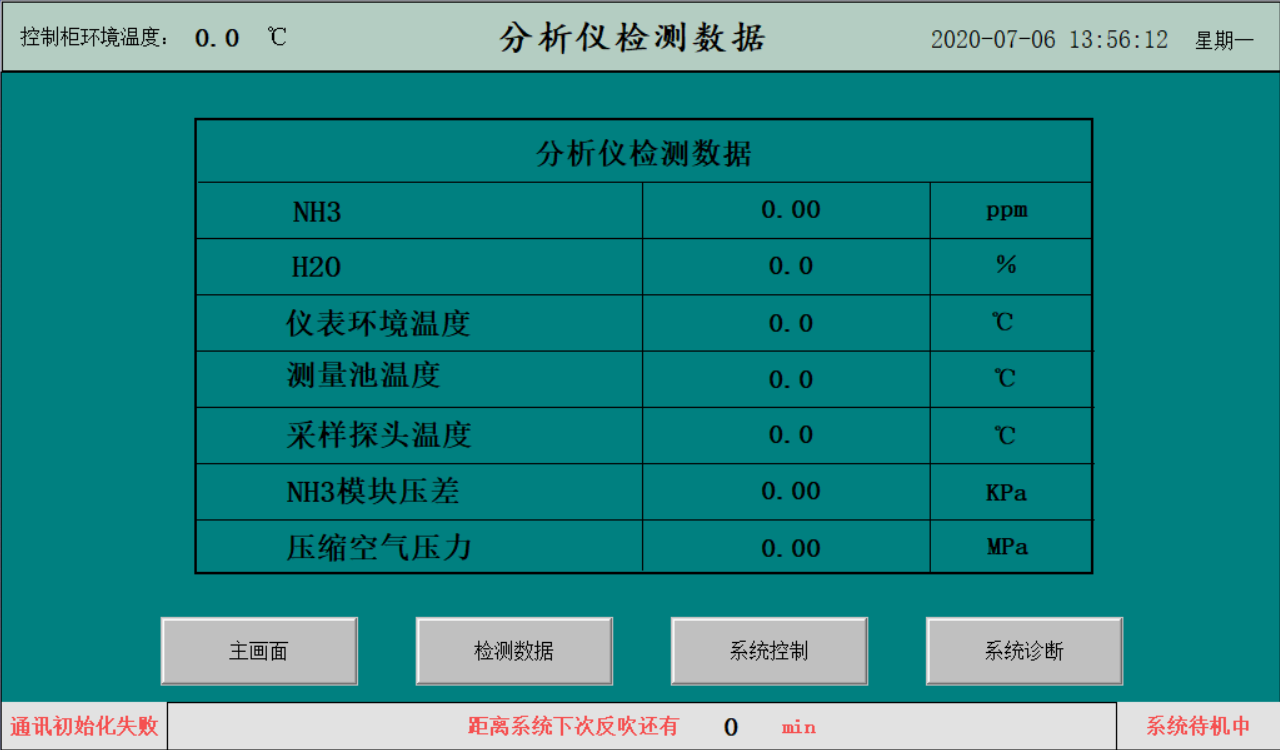Viewport: 1280px width, 750px height.
Task: Click the KPa unit label cell
Action: point(1011,491)
